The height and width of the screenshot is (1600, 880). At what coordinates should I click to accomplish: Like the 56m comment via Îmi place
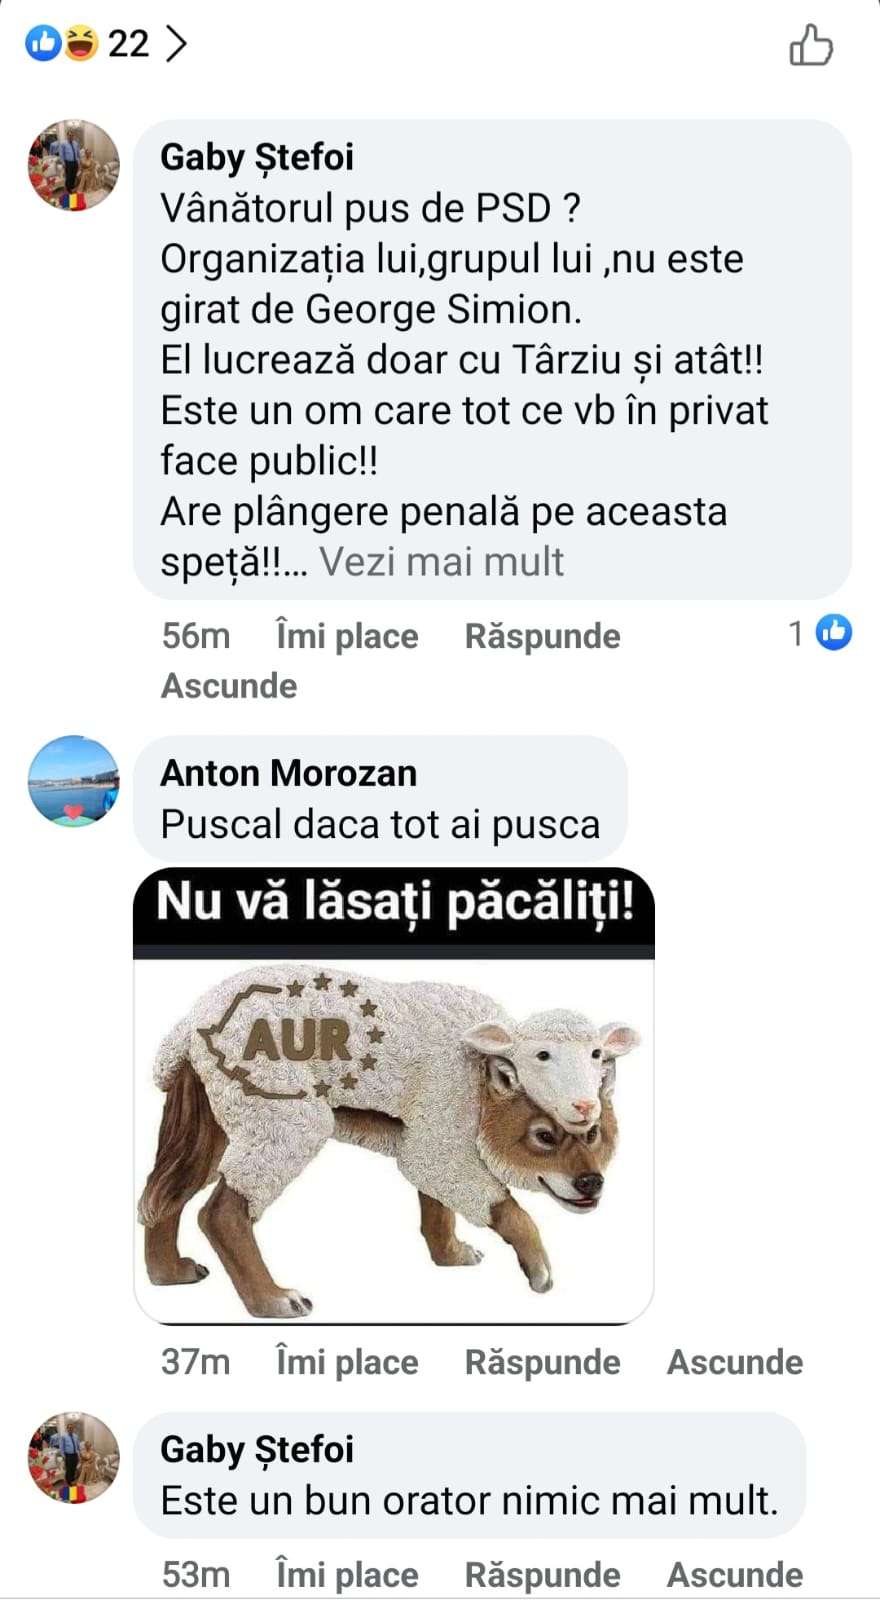click(347, 636)
